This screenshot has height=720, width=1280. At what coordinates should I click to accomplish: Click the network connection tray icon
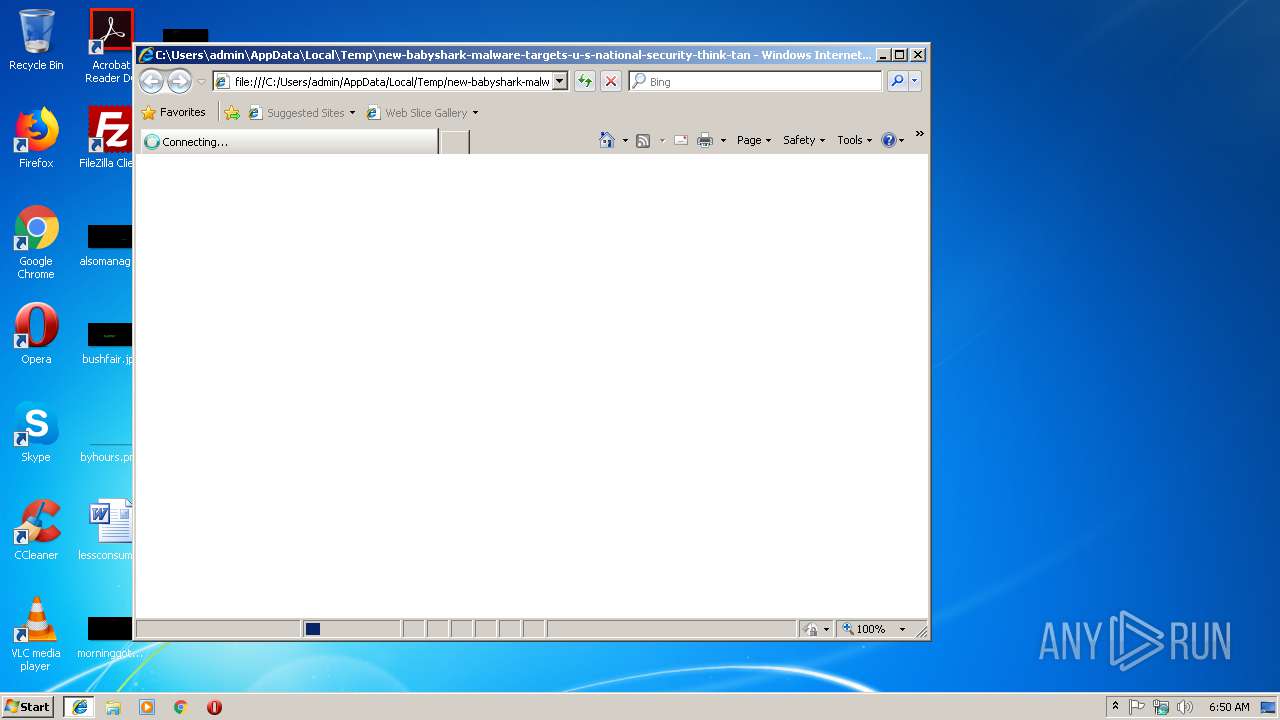[1161, 707]
